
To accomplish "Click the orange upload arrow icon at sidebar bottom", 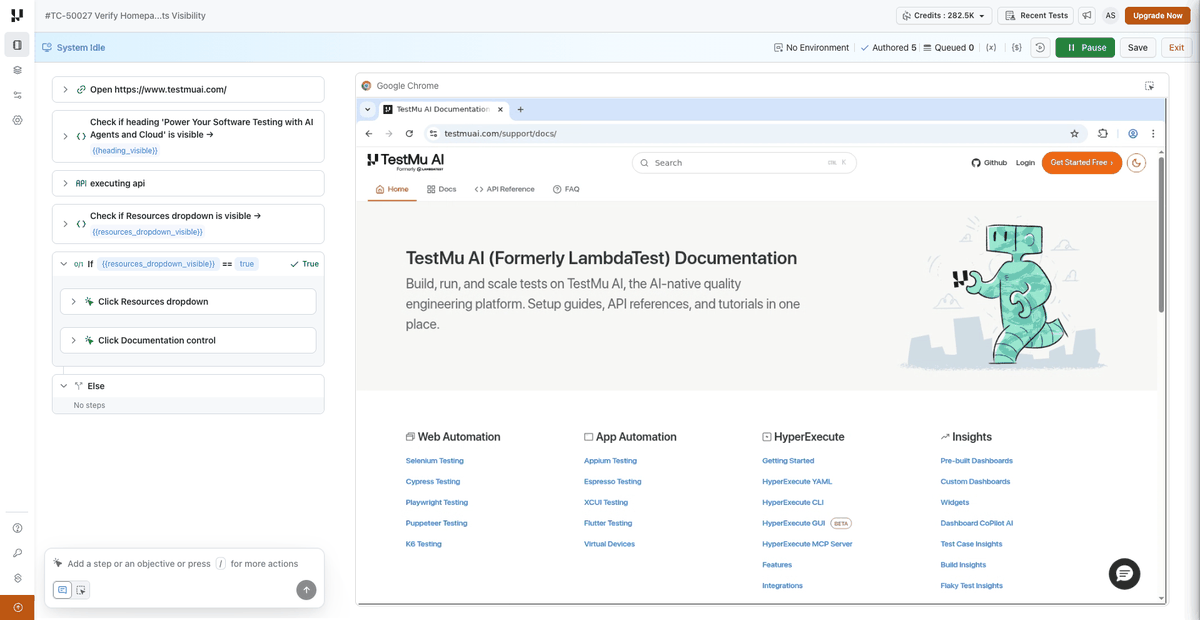I will [x=17, y=607].
